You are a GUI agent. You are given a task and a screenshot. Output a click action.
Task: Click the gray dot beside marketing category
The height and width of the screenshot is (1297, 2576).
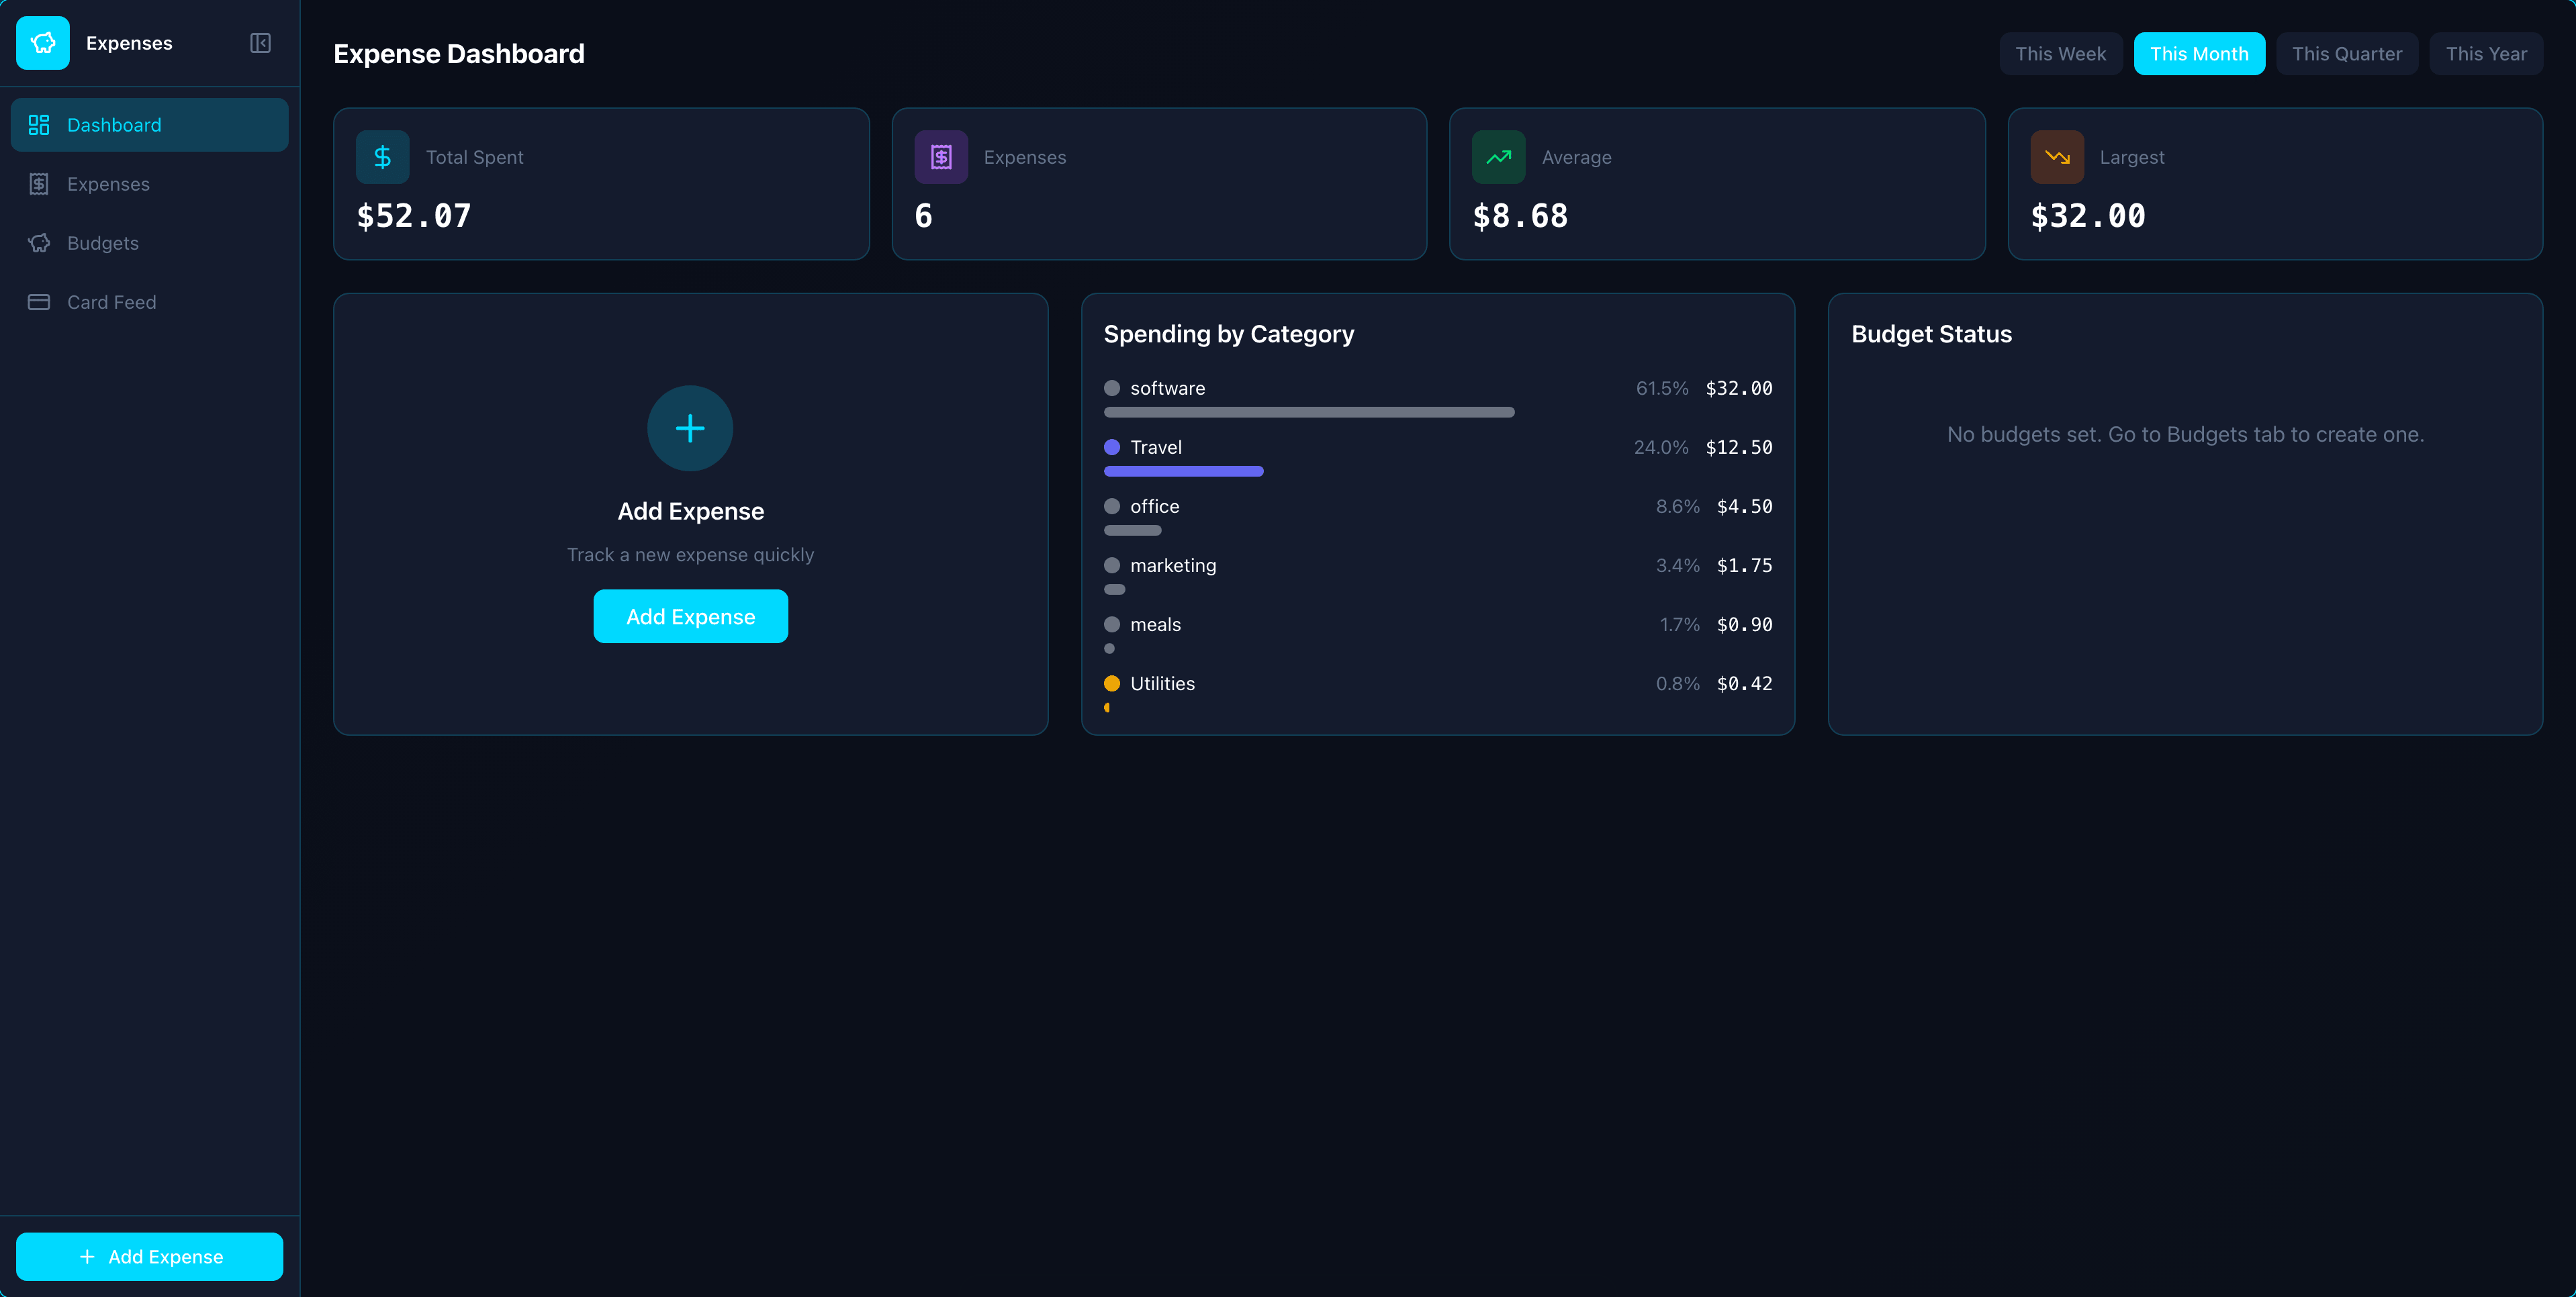tap(1112, 565)
